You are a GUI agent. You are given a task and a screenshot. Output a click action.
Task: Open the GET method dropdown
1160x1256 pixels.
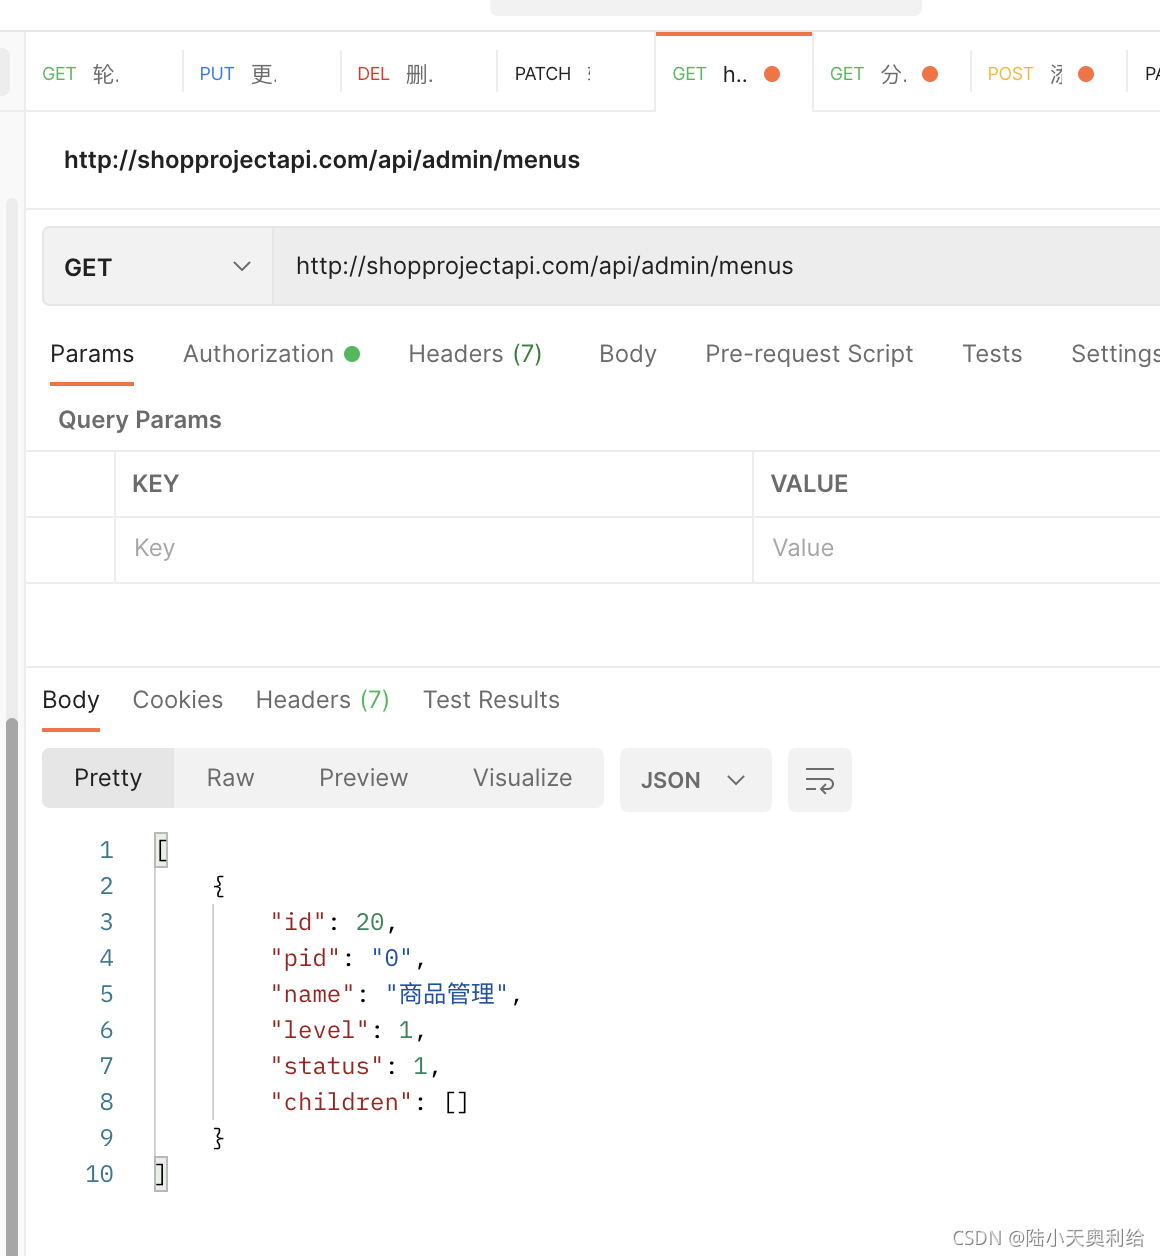(158, 267)
